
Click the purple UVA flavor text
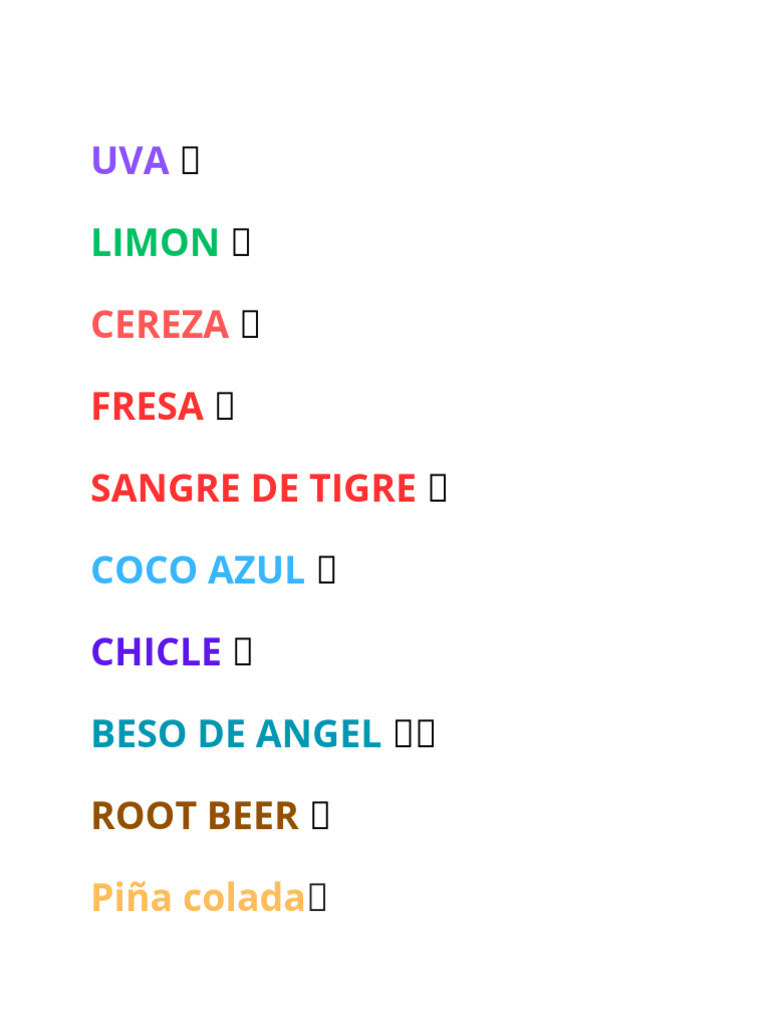click(x=130, y=161)
